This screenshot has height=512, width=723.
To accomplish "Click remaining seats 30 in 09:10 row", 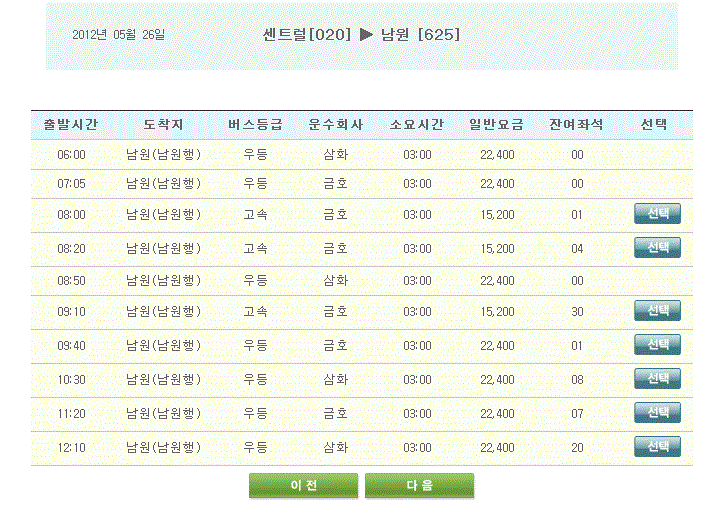I will pos(577,312).
